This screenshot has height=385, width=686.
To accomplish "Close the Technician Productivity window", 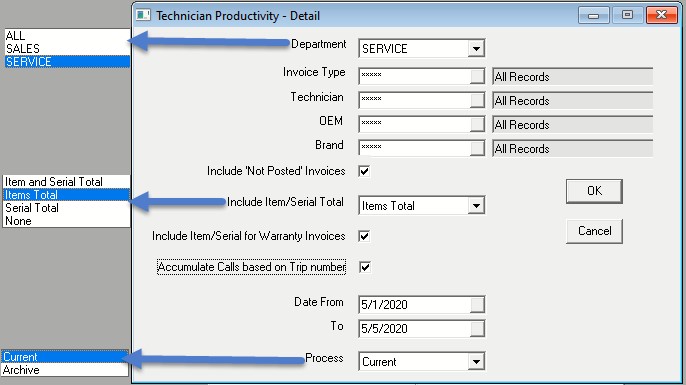I will point(662,15).
